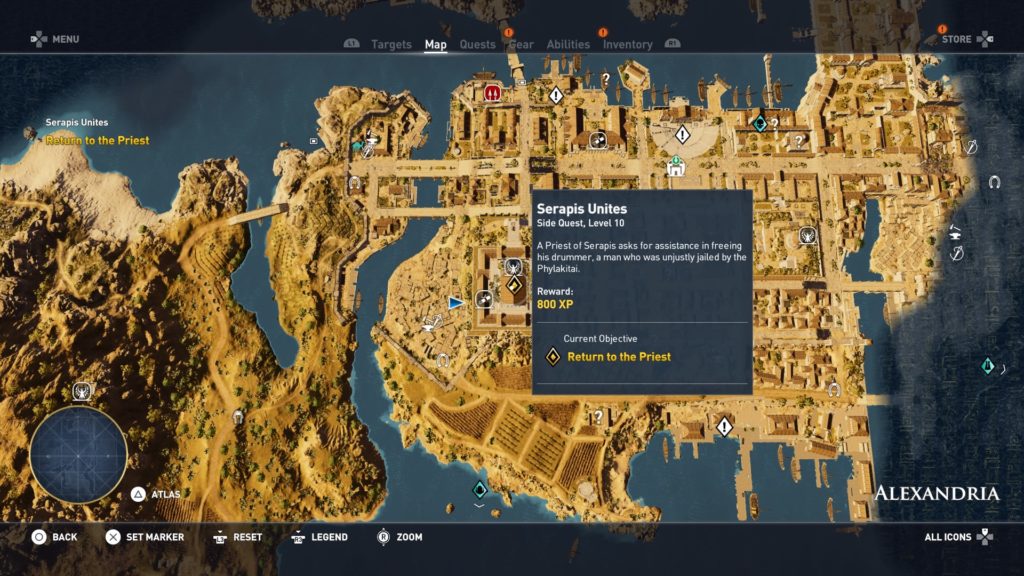Toggle the ALL ICONS filter
Screen dimensions: 1024x576
tap(959, 537)
